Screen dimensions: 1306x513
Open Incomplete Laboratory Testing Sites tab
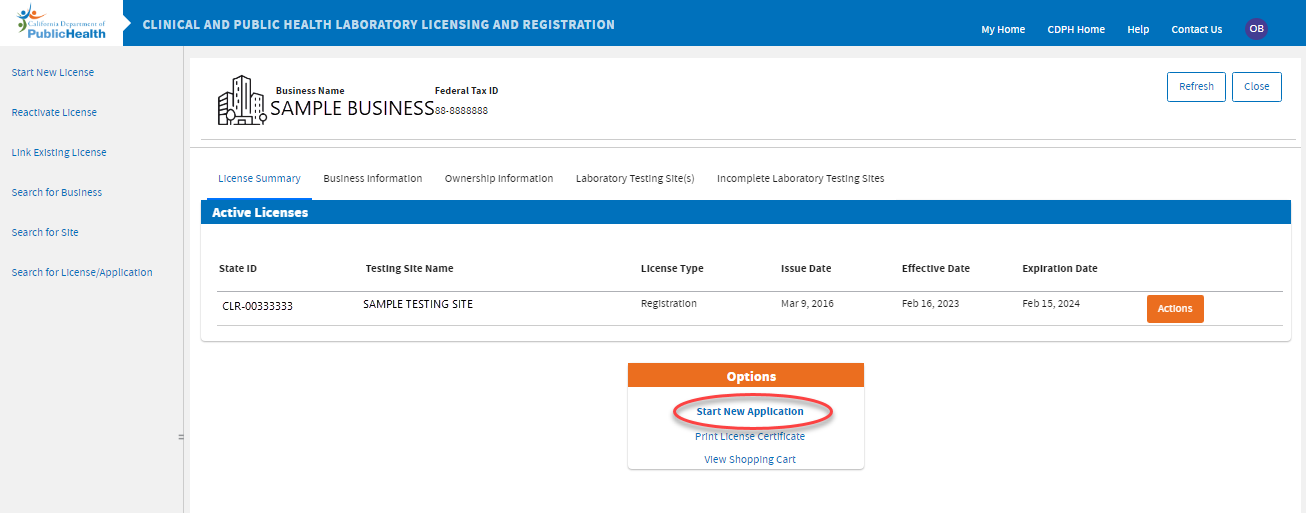[800, 178]
